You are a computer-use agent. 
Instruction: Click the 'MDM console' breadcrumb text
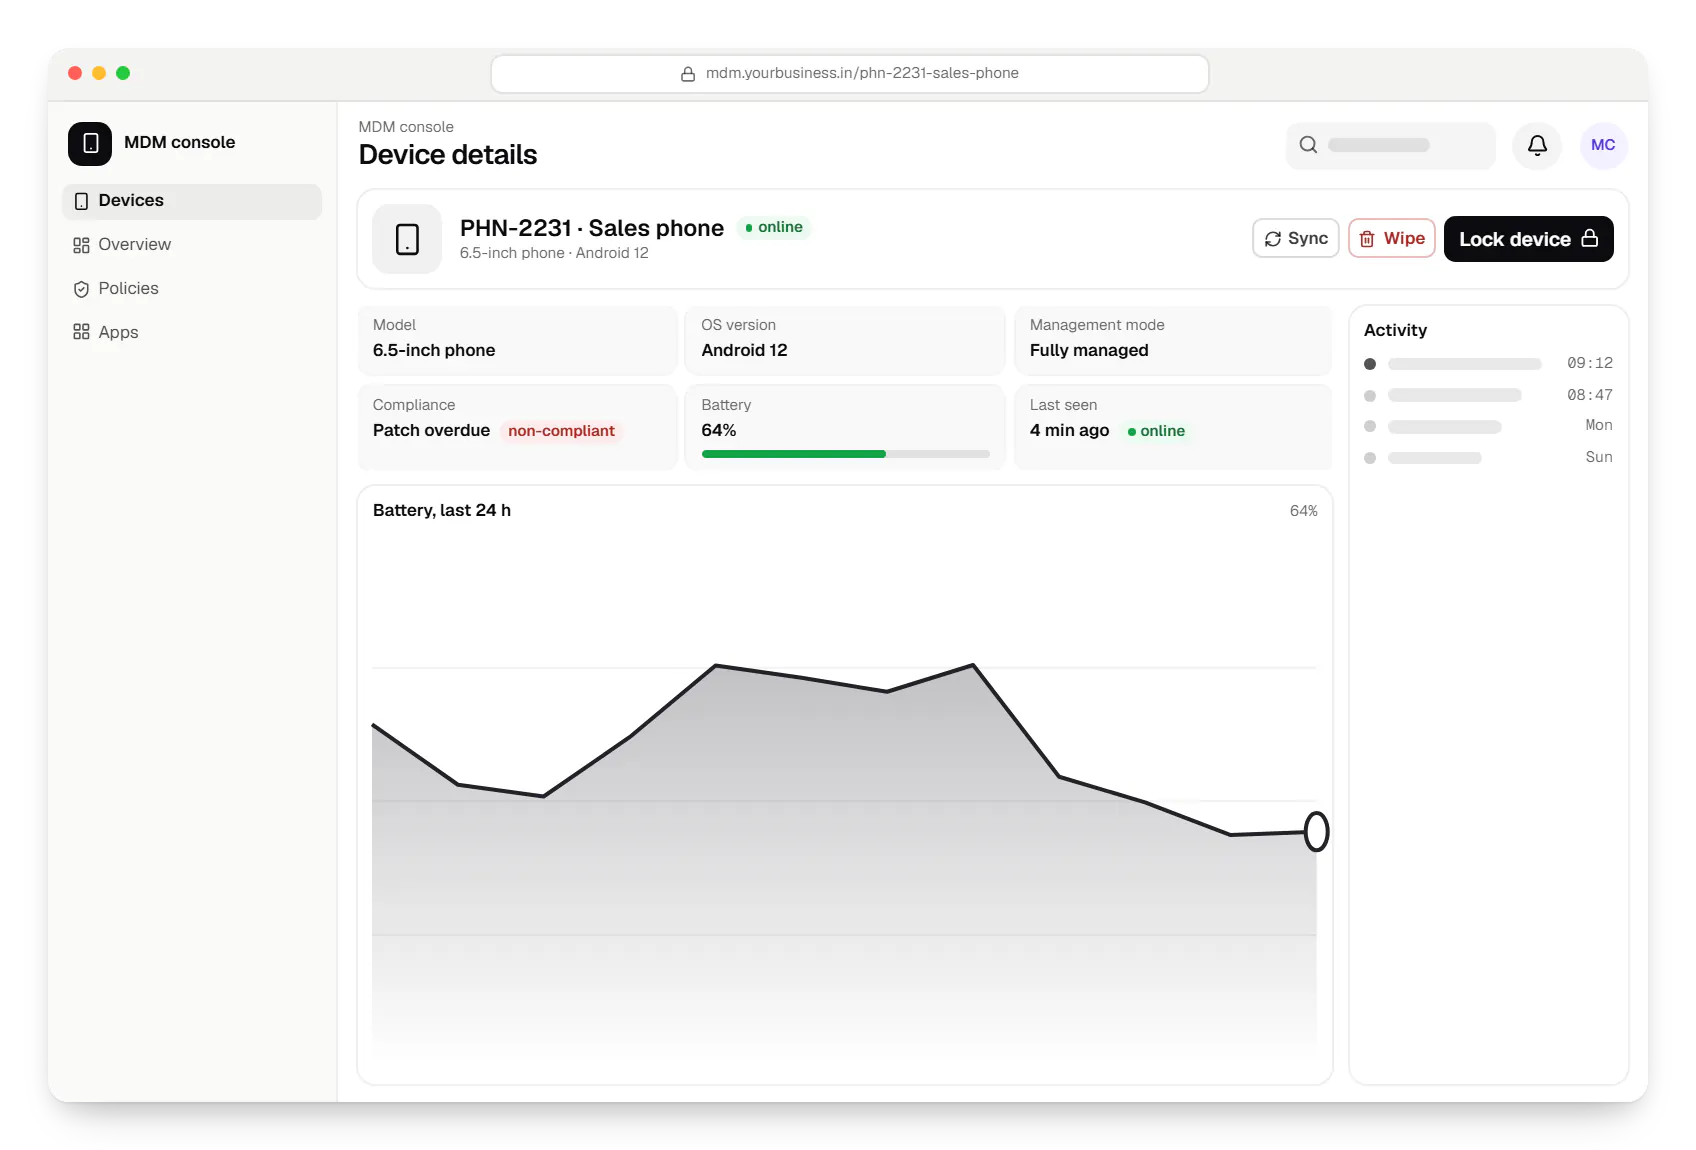(406, 127)
